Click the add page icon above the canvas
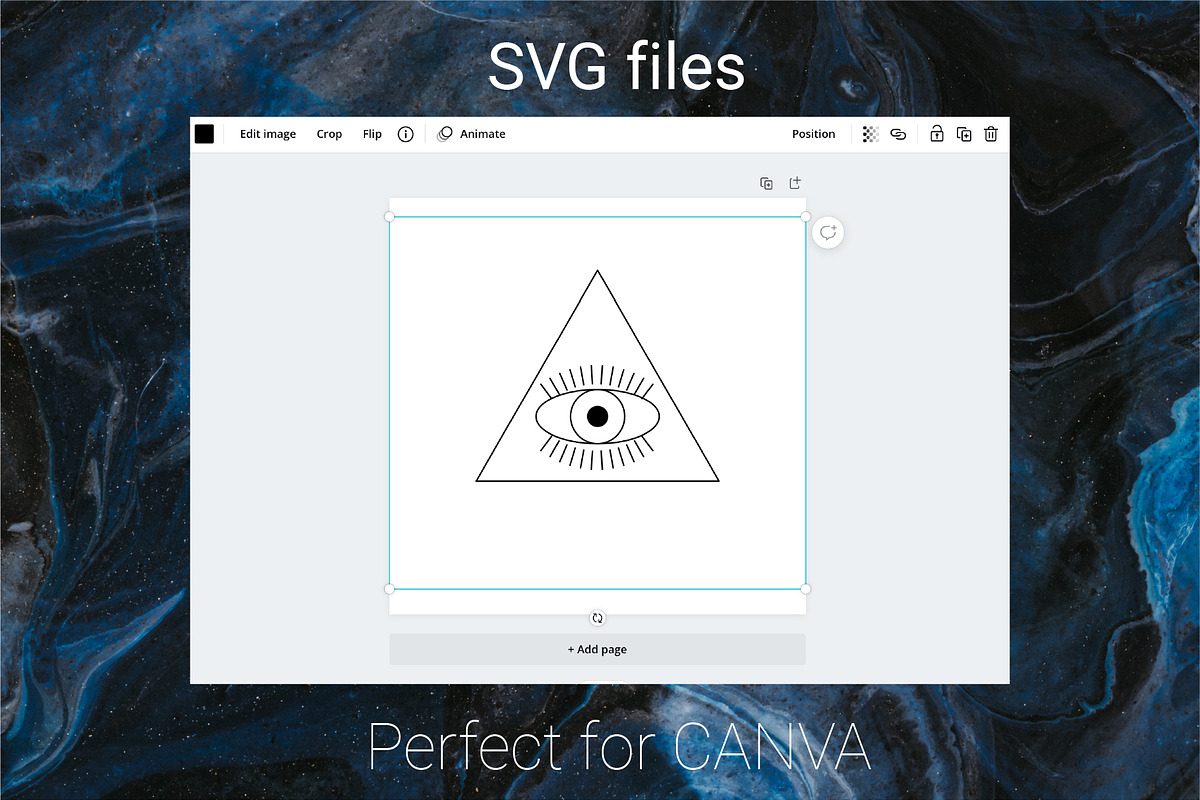This screenshot has height=800, width=1200. pos(795,183)
